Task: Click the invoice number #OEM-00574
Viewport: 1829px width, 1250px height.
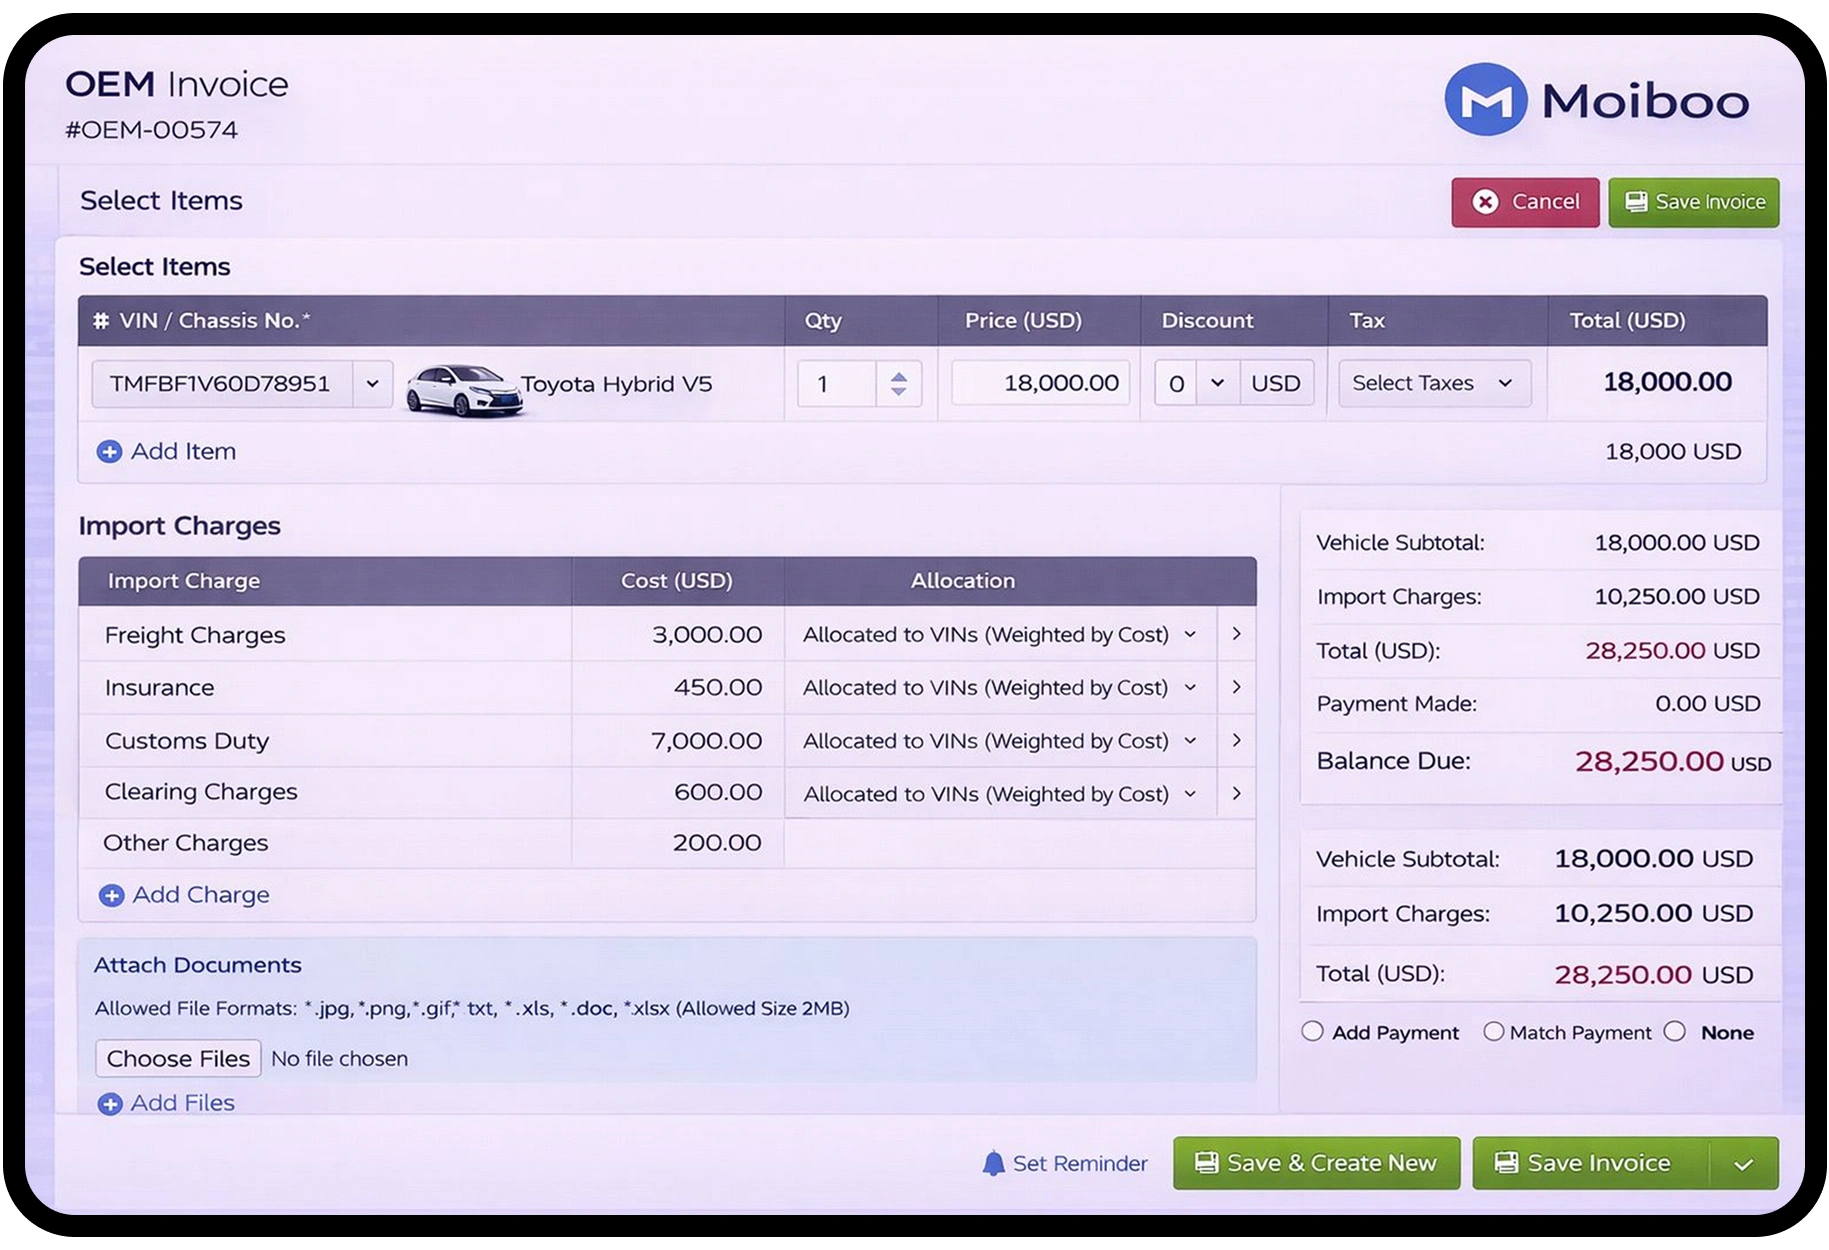Action: (152, 130)
